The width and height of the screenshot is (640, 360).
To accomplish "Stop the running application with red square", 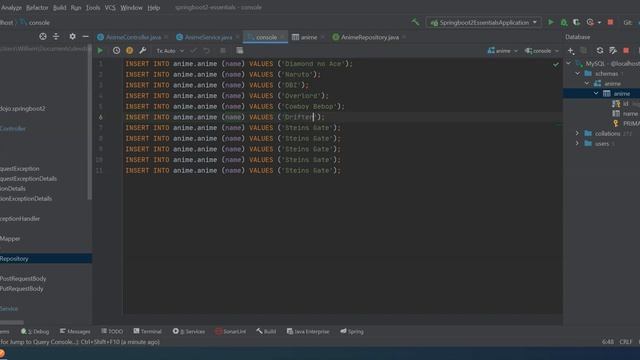I will coord(611,22).
